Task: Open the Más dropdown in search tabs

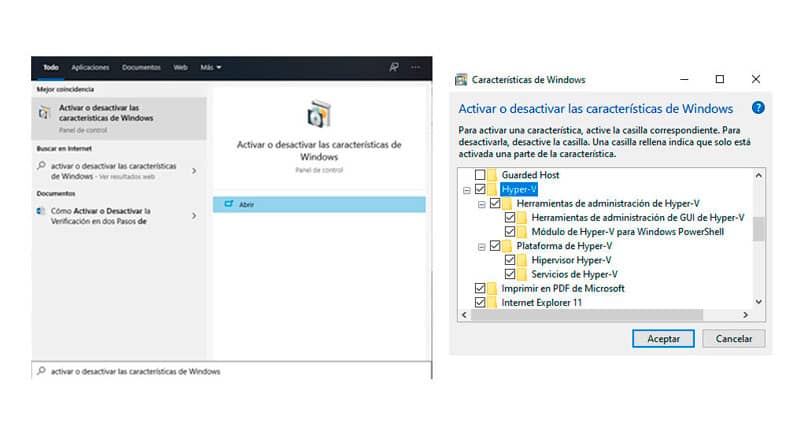Action: [x=211, y=67]
